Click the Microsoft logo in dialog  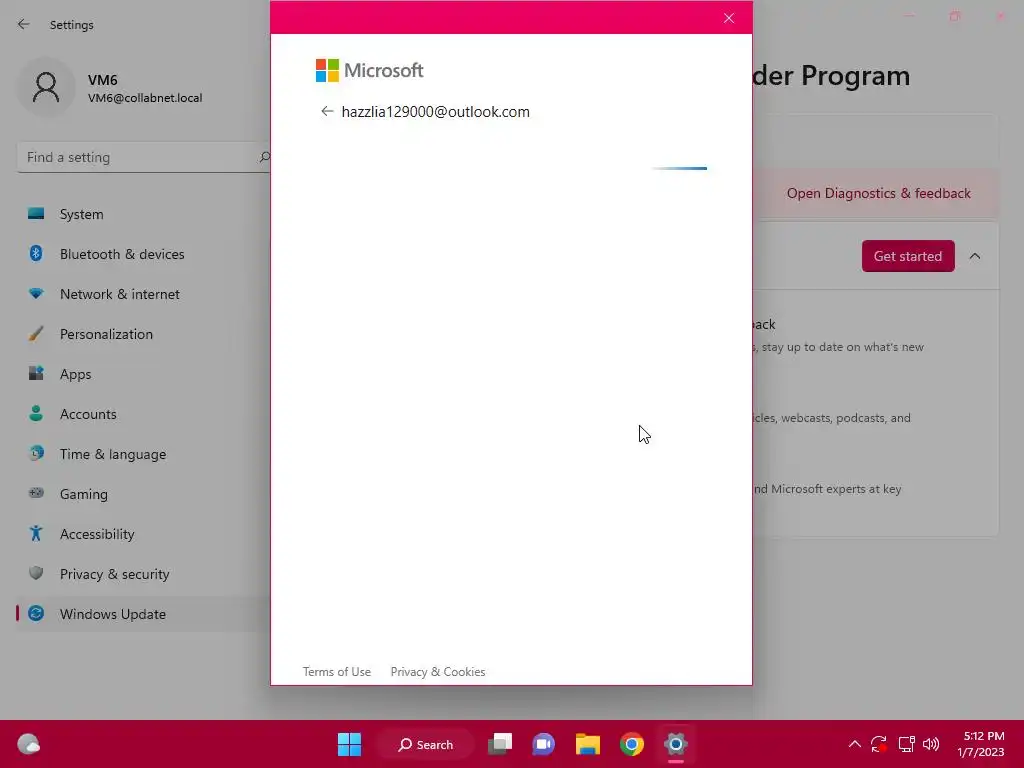[370, 71]
